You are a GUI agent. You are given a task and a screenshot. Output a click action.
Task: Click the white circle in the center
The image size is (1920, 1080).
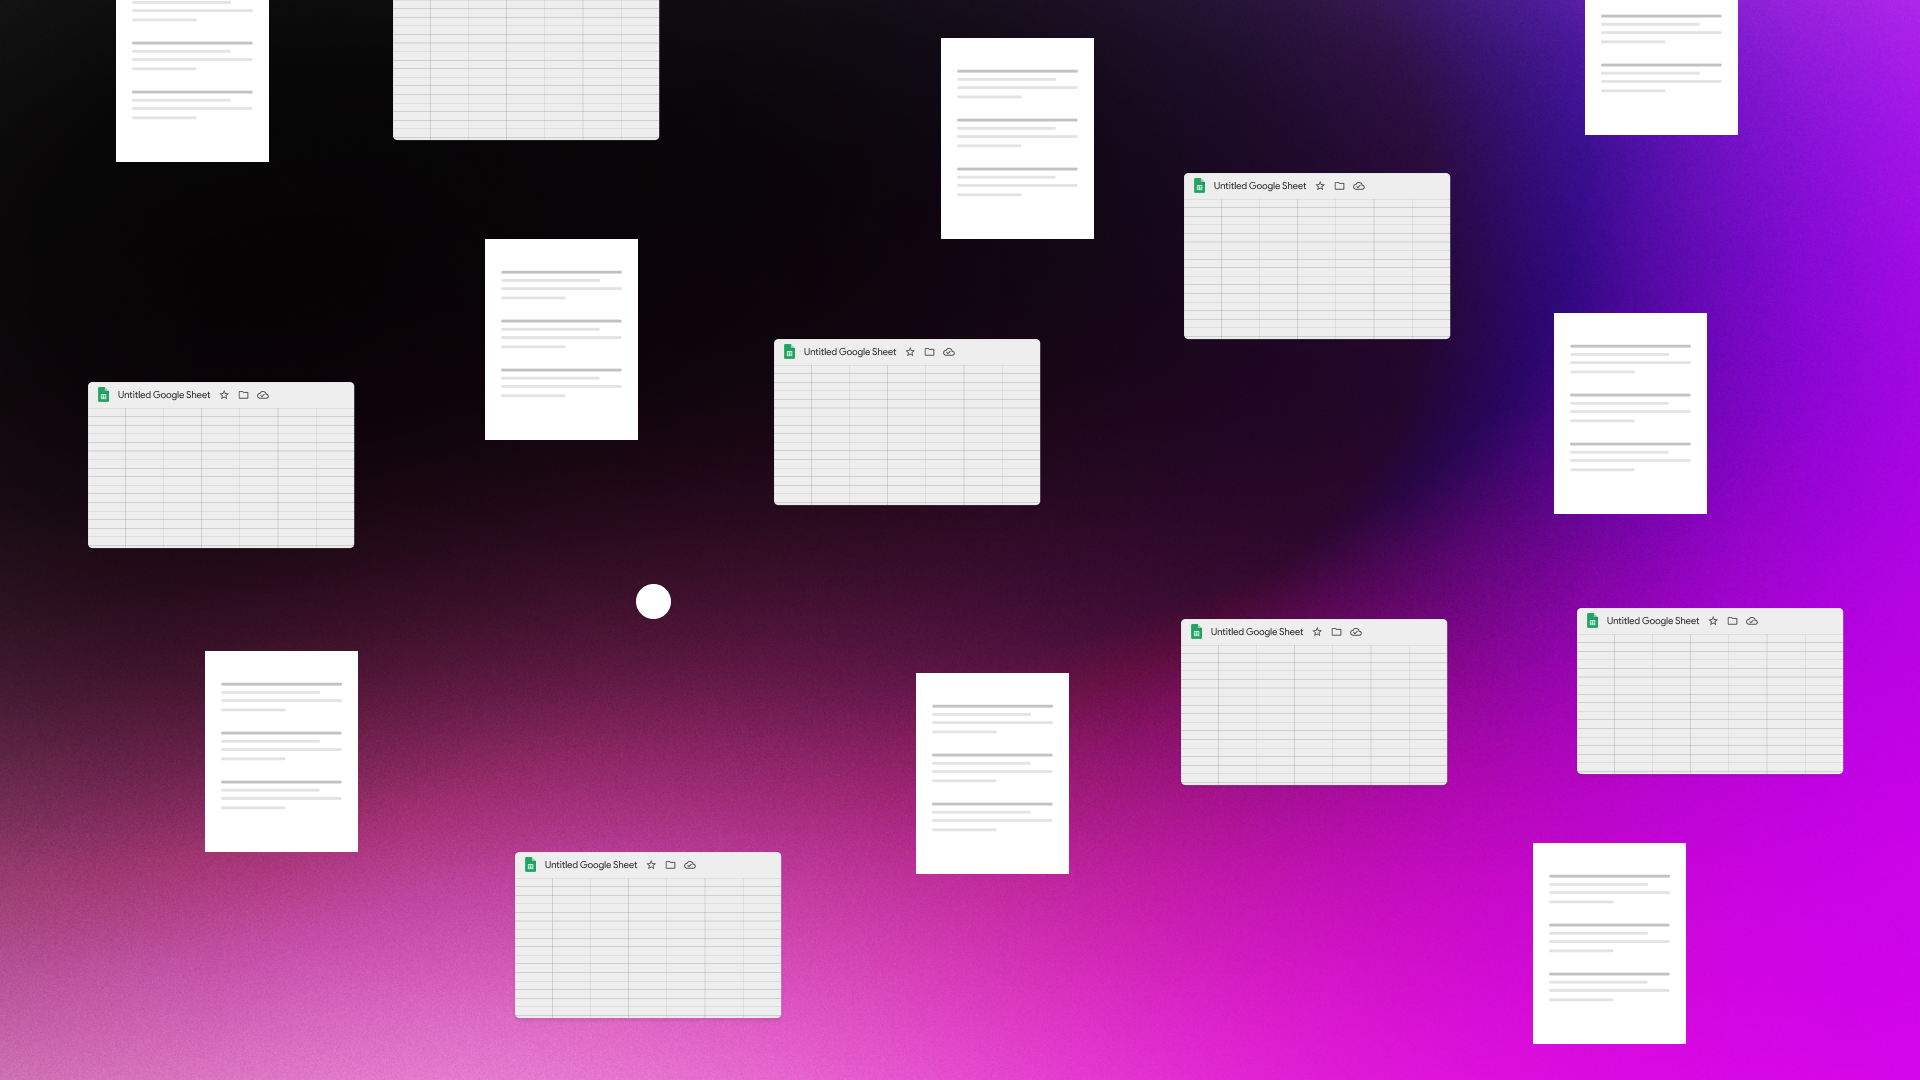(x=653, y=601)
